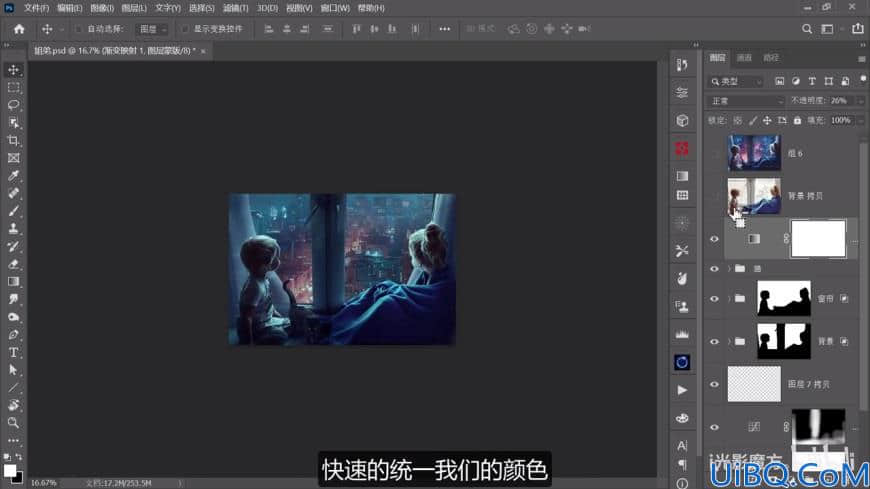Open the options bar three-dots more button
This screenshot has height=489, width=870.
[444, 29]
